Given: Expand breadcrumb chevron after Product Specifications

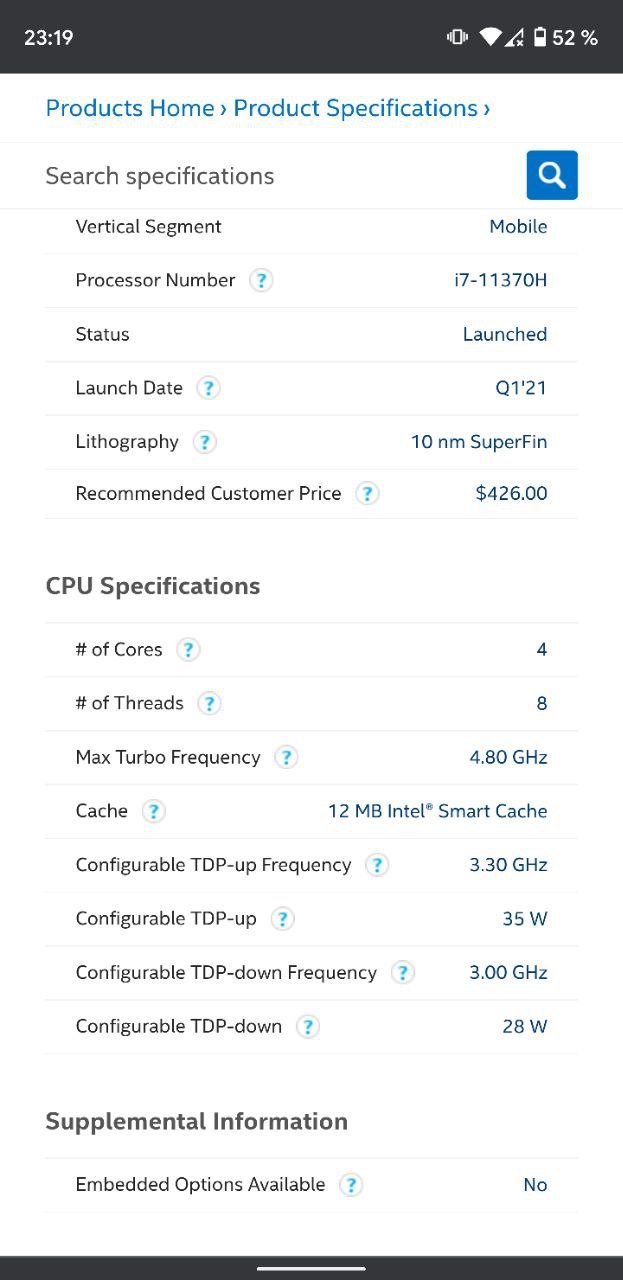Looking at the screenshot, I should click(487, 109).
